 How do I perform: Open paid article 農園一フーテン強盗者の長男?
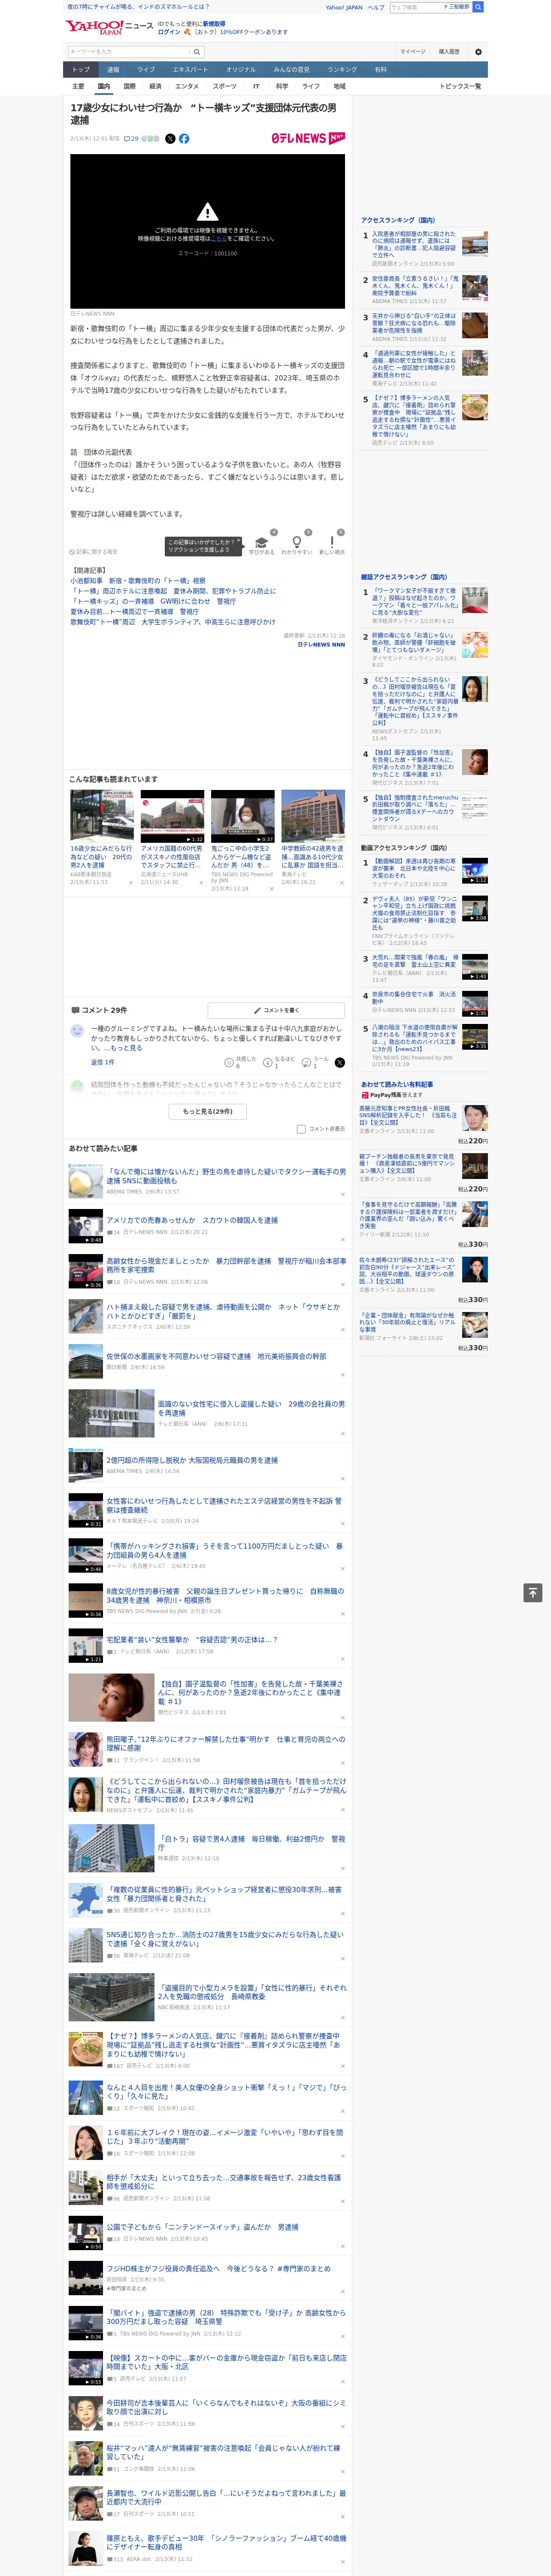407,1163
